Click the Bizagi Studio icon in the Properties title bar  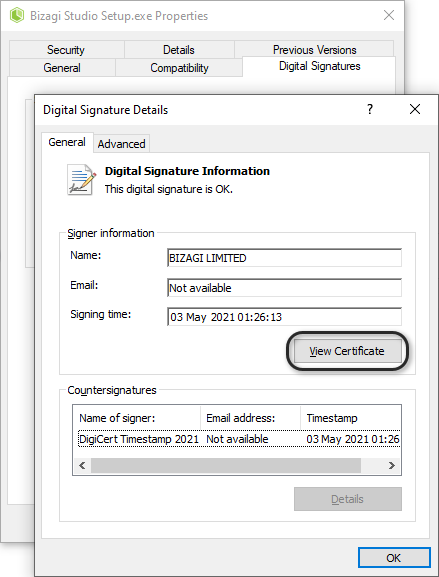17,15
